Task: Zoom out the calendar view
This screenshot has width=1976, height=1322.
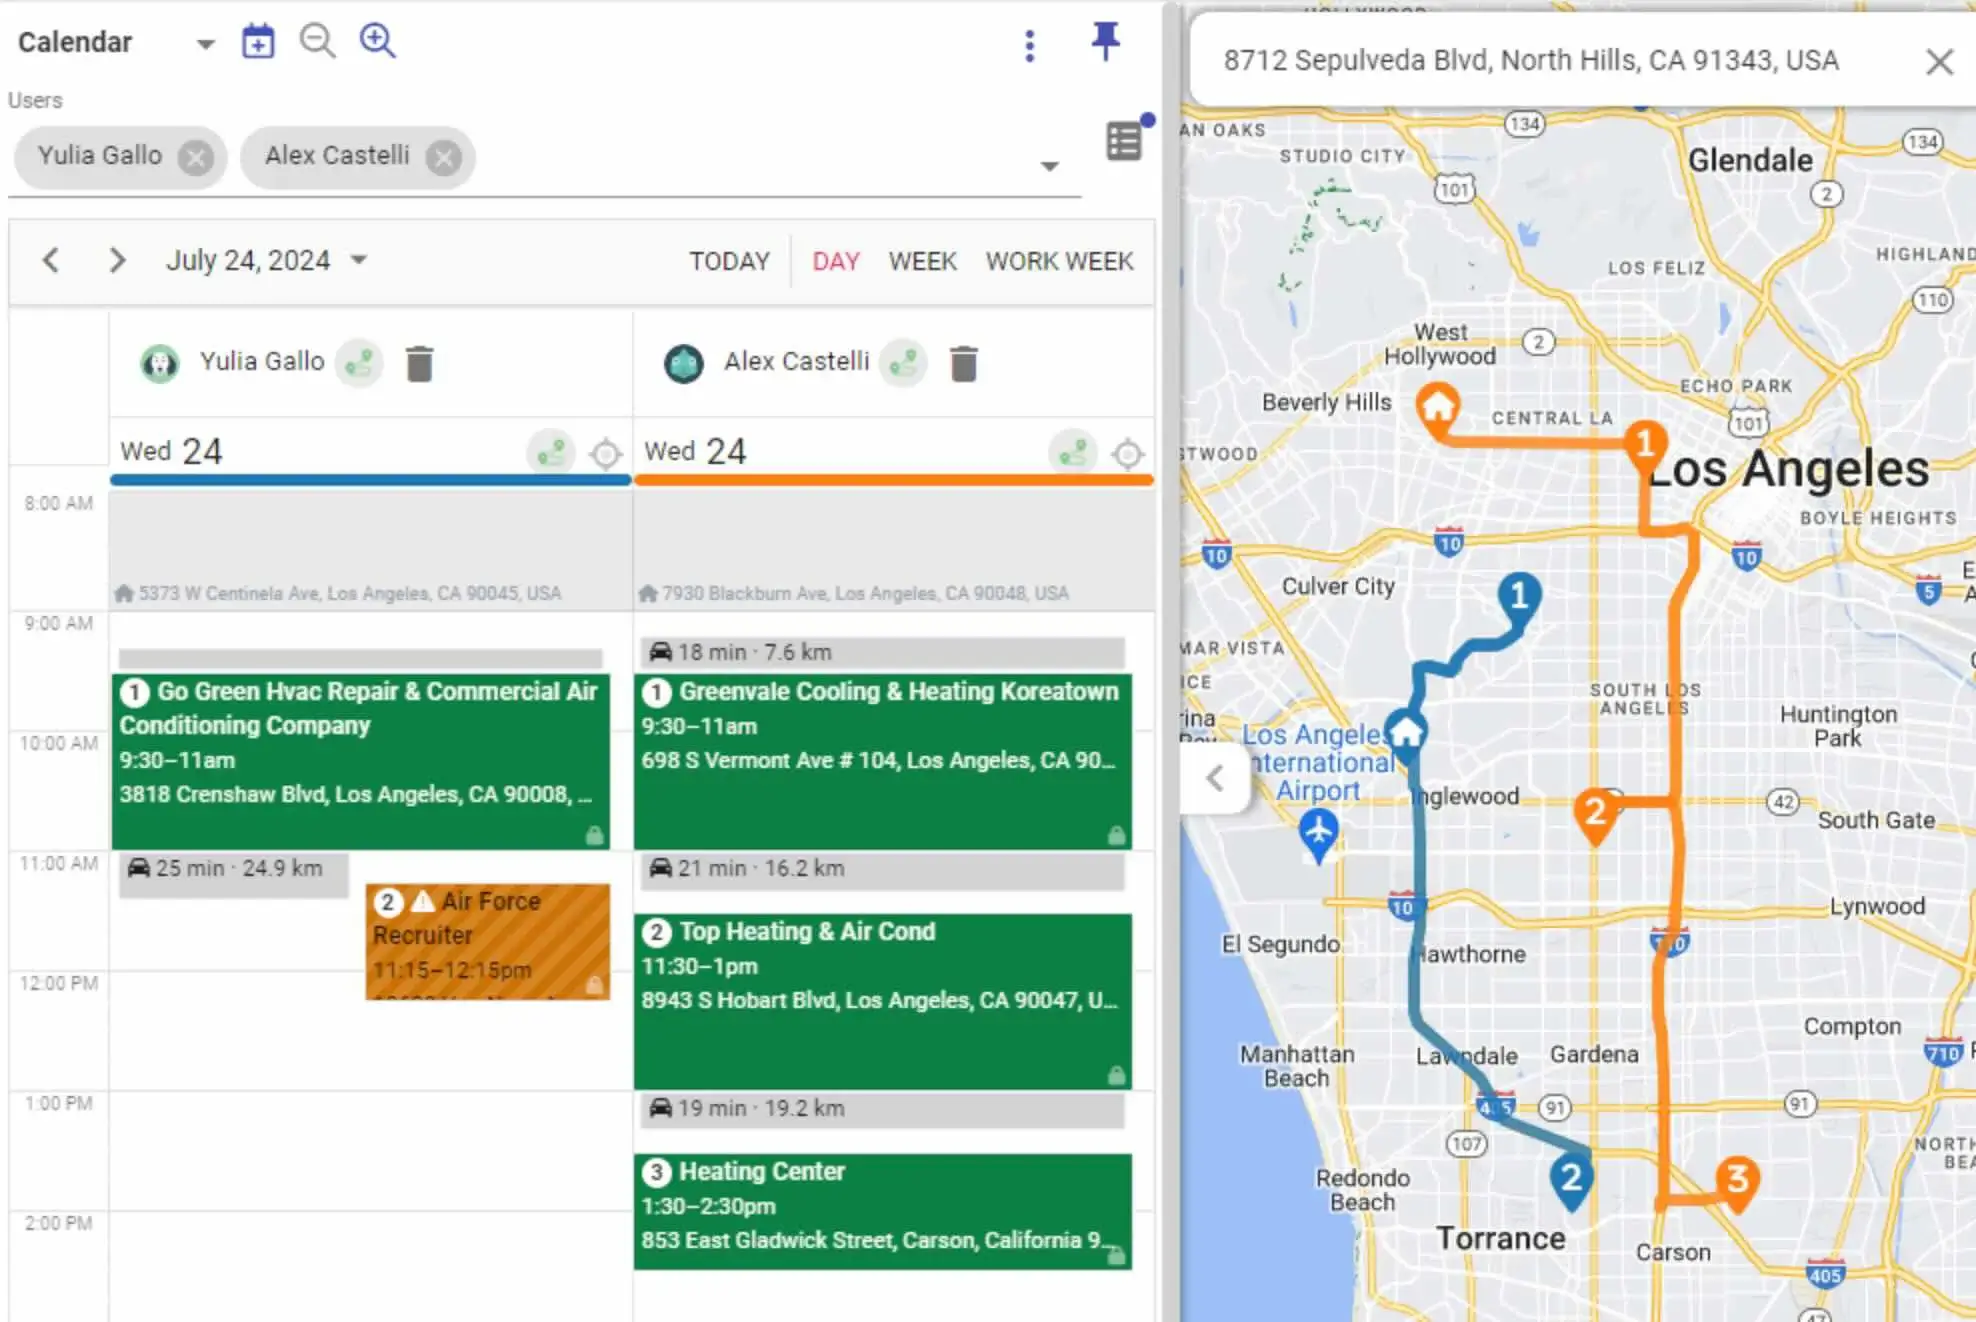Action: tap(317, 41)
